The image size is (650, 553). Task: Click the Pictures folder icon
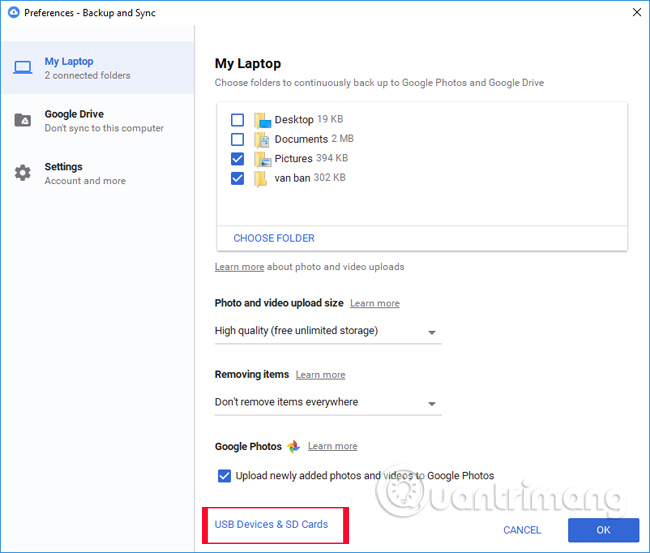[262, 159]
